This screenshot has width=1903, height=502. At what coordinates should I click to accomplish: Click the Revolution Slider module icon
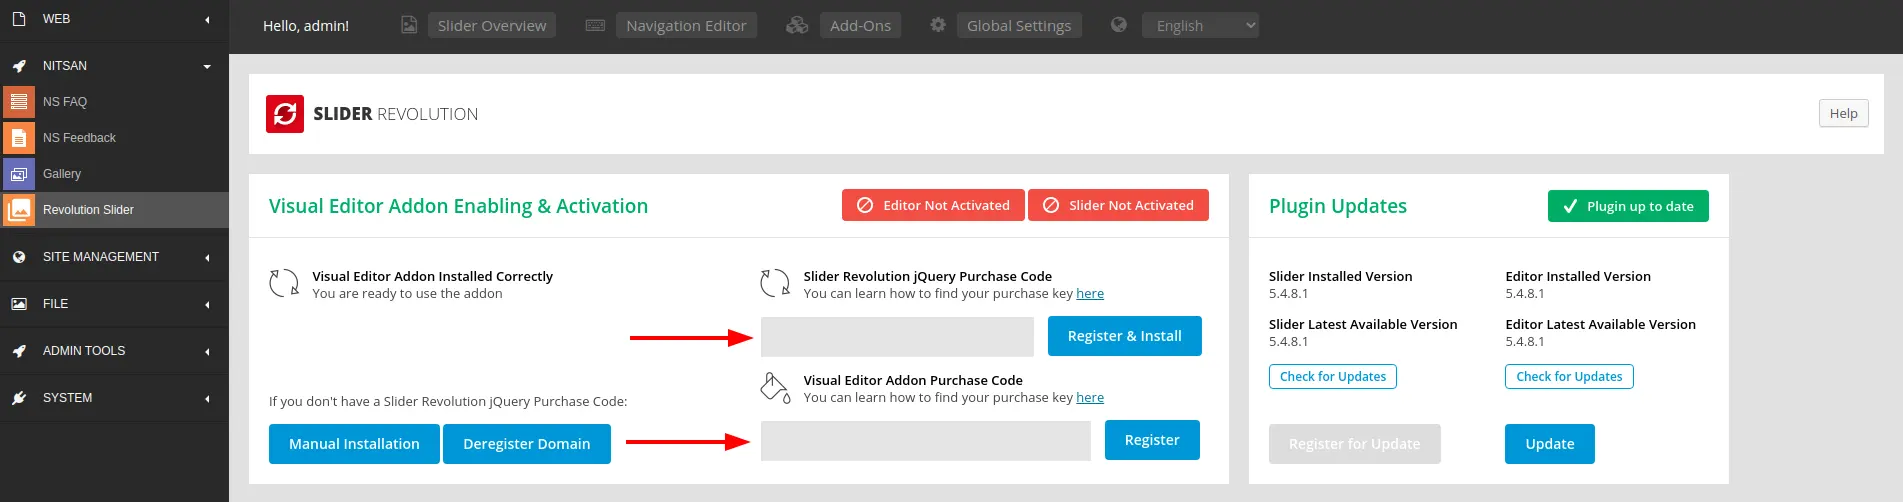click(18, 209)
